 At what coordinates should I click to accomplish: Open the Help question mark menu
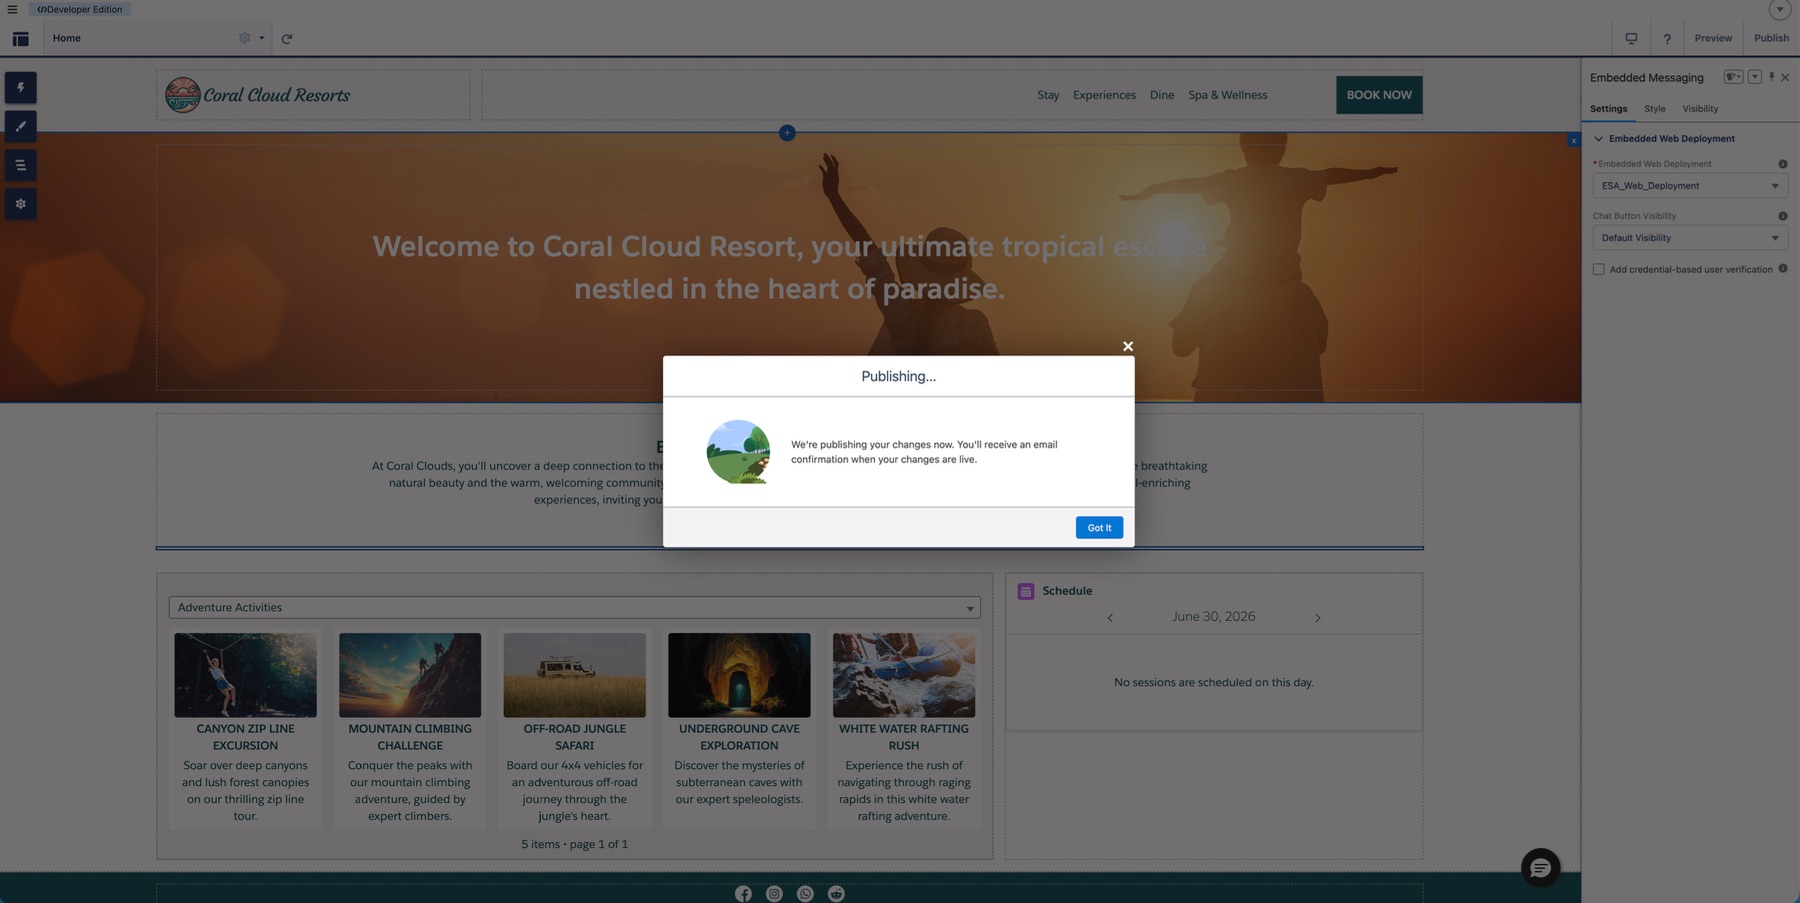tap(1667, 38)
